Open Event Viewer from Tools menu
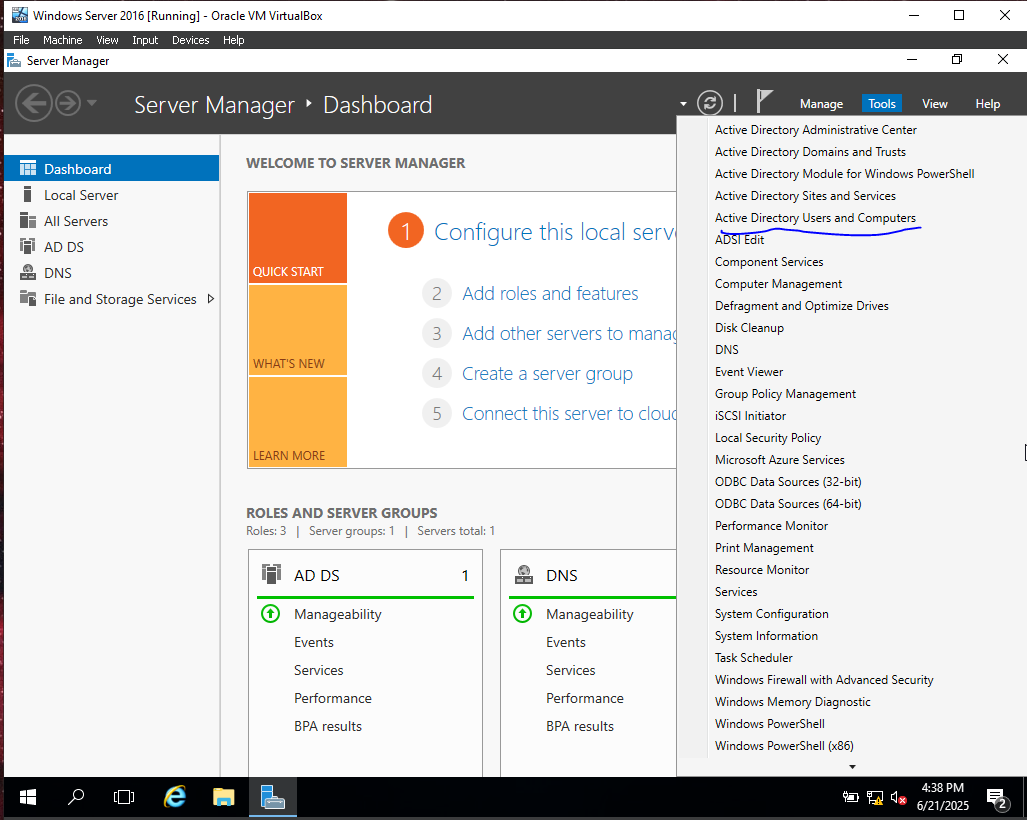This screenshot has height=820, width=1027. pos(749,371)
